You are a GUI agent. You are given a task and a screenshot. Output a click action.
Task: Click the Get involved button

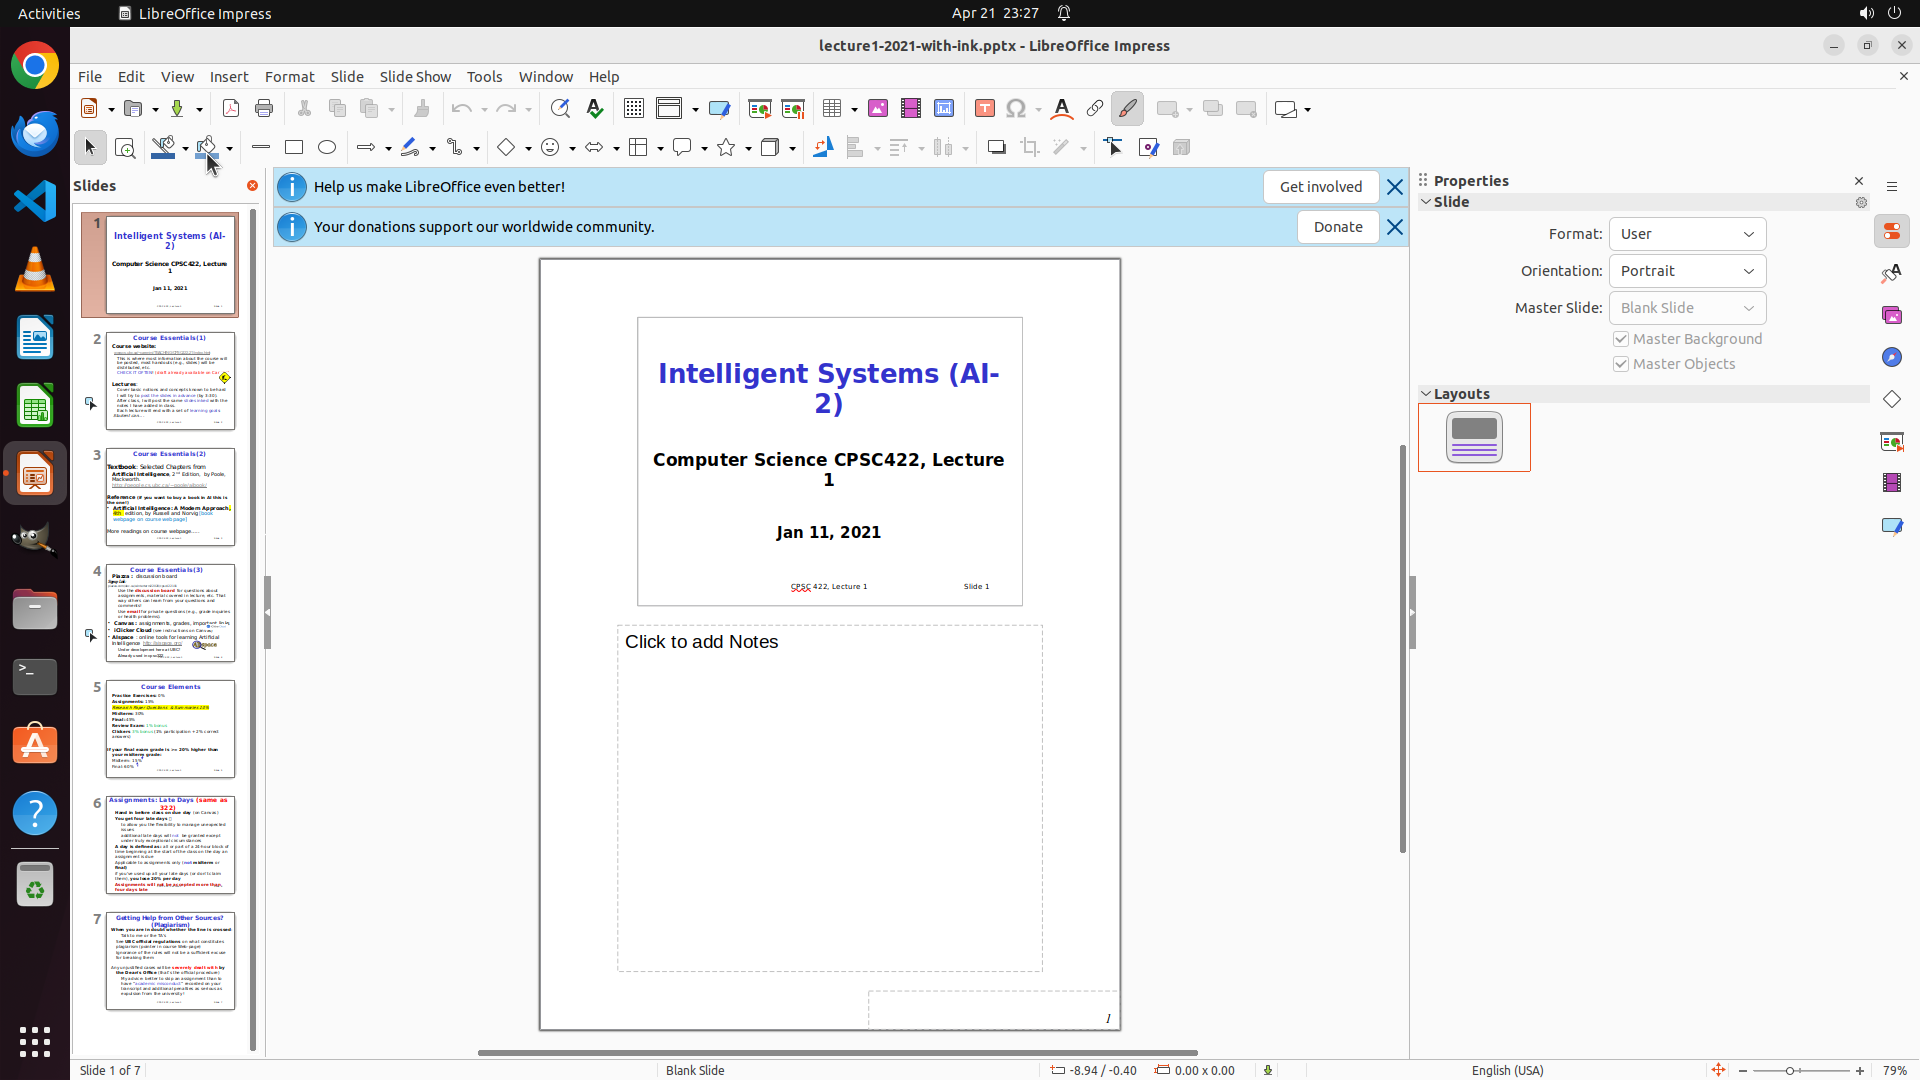(1320, 187)
